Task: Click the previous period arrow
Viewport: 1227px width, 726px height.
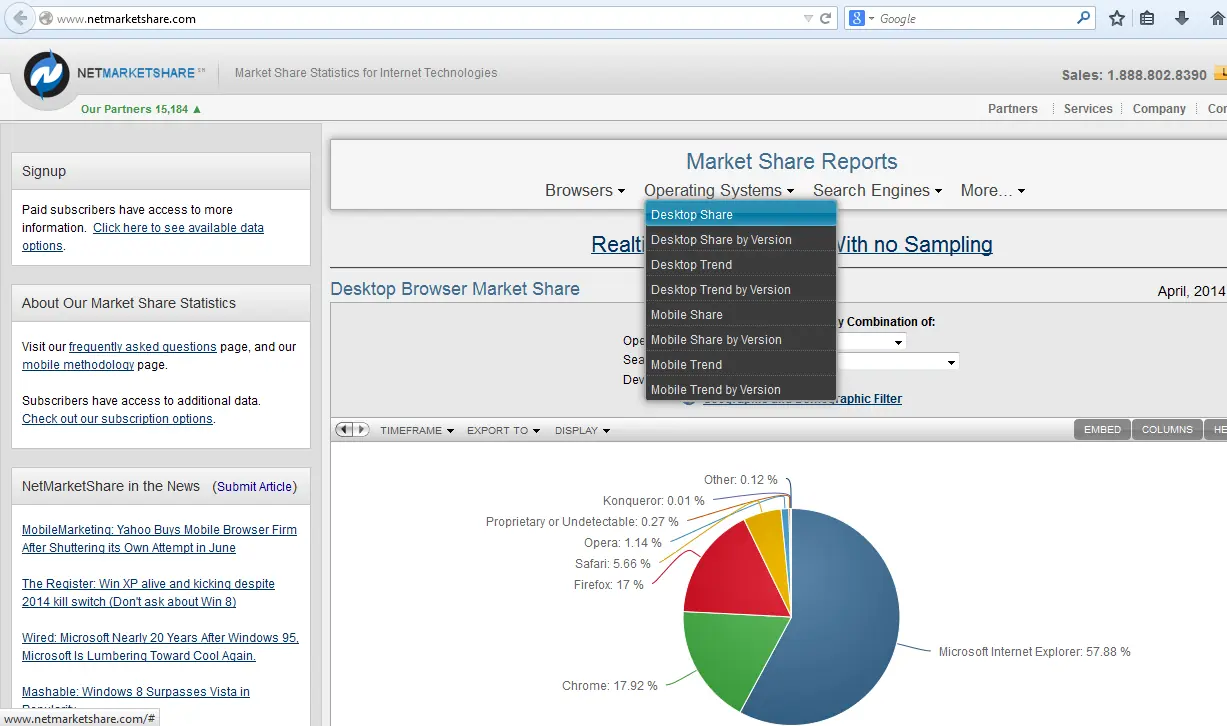Action: [x=343, y=430]
